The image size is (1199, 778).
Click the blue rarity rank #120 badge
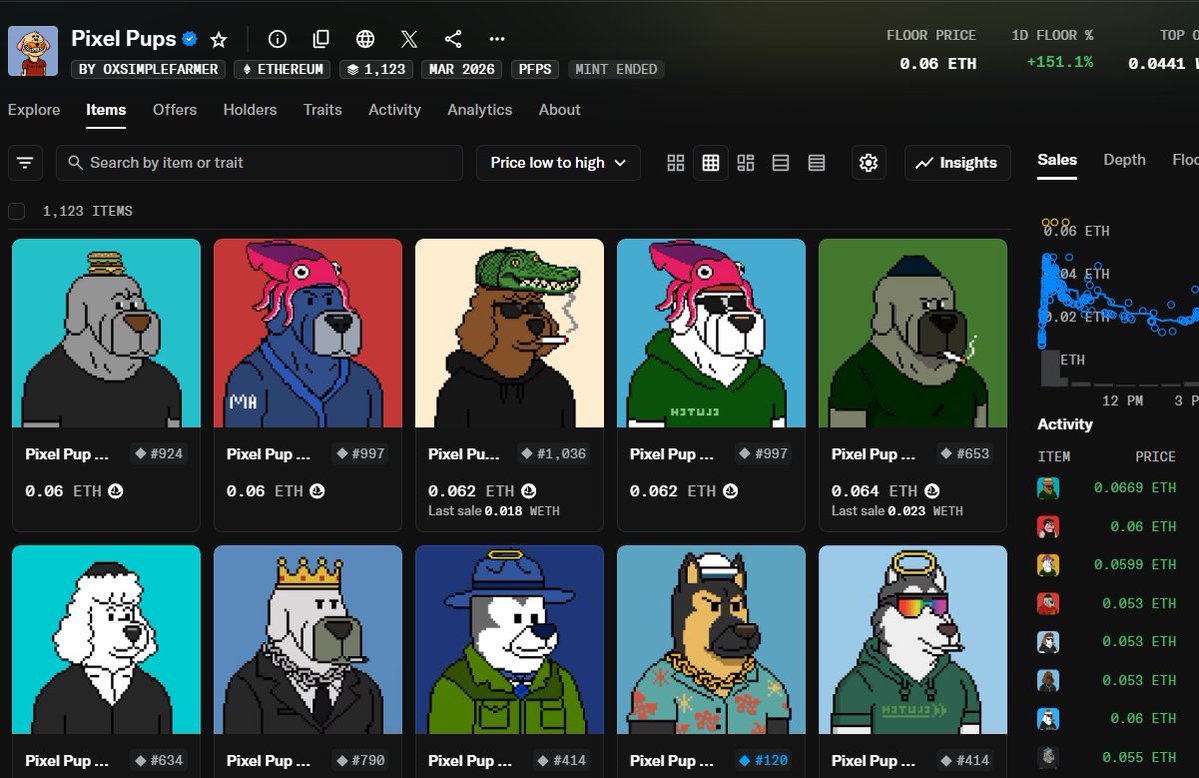click(763, 760)
